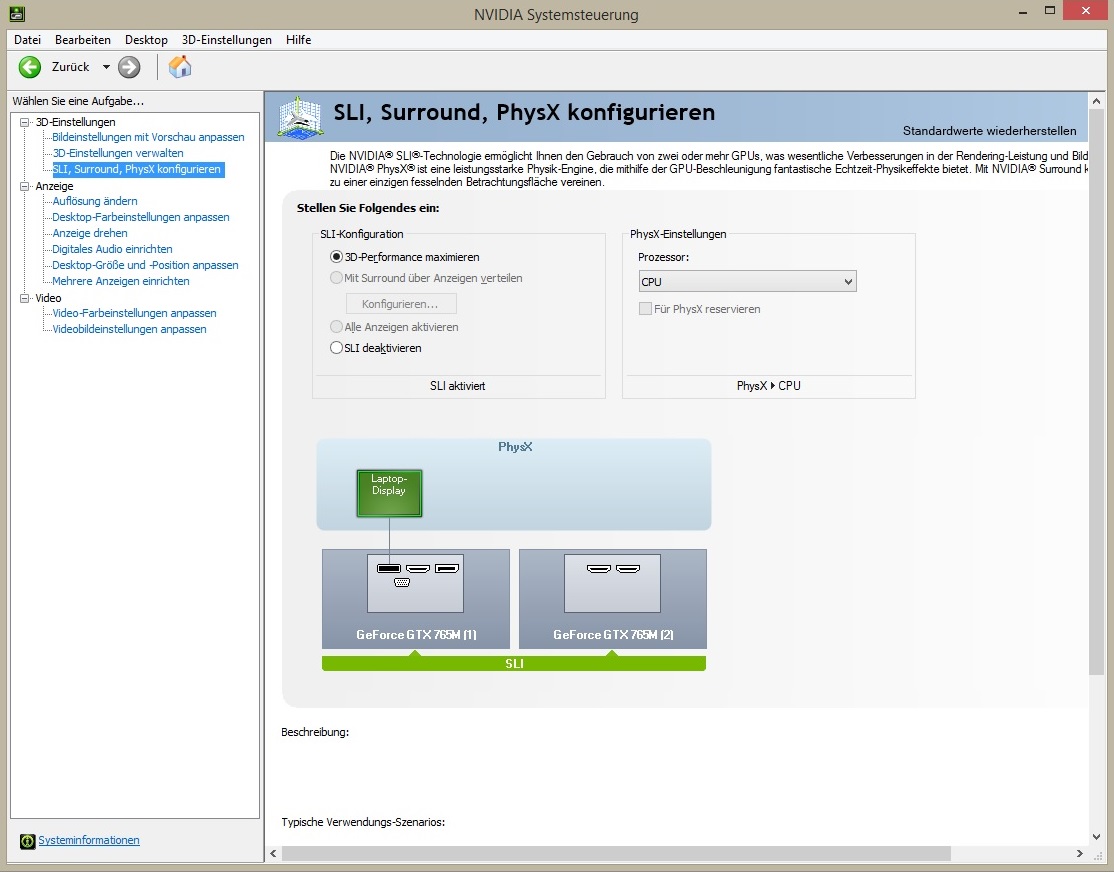Click the grey forward arrow icon
The image size is (1114, 872).
coord(129,67)
